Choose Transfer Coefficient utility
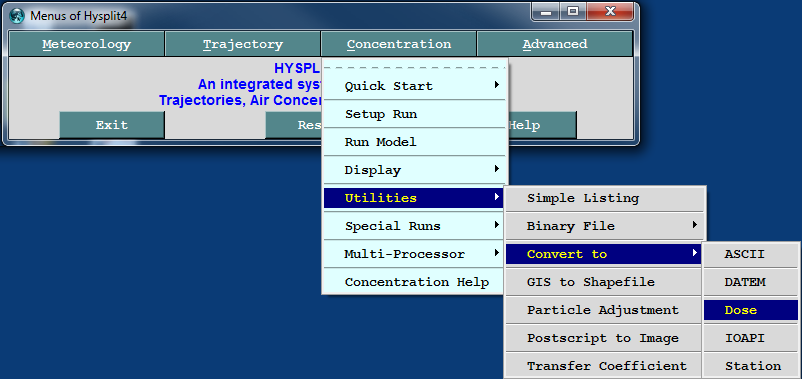Viewport: 802px width, 379px height. 605,366
